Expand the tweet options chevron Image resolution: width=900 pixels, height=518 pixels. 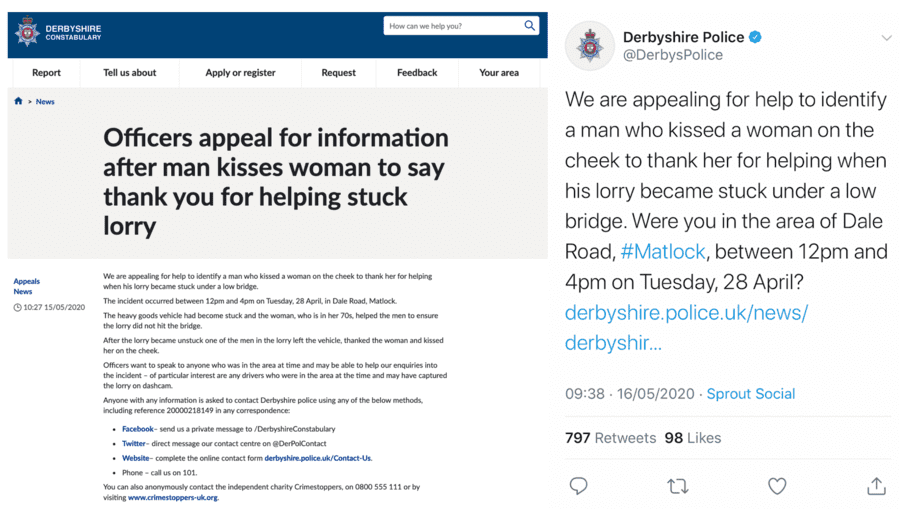click(x=886, y=38)
